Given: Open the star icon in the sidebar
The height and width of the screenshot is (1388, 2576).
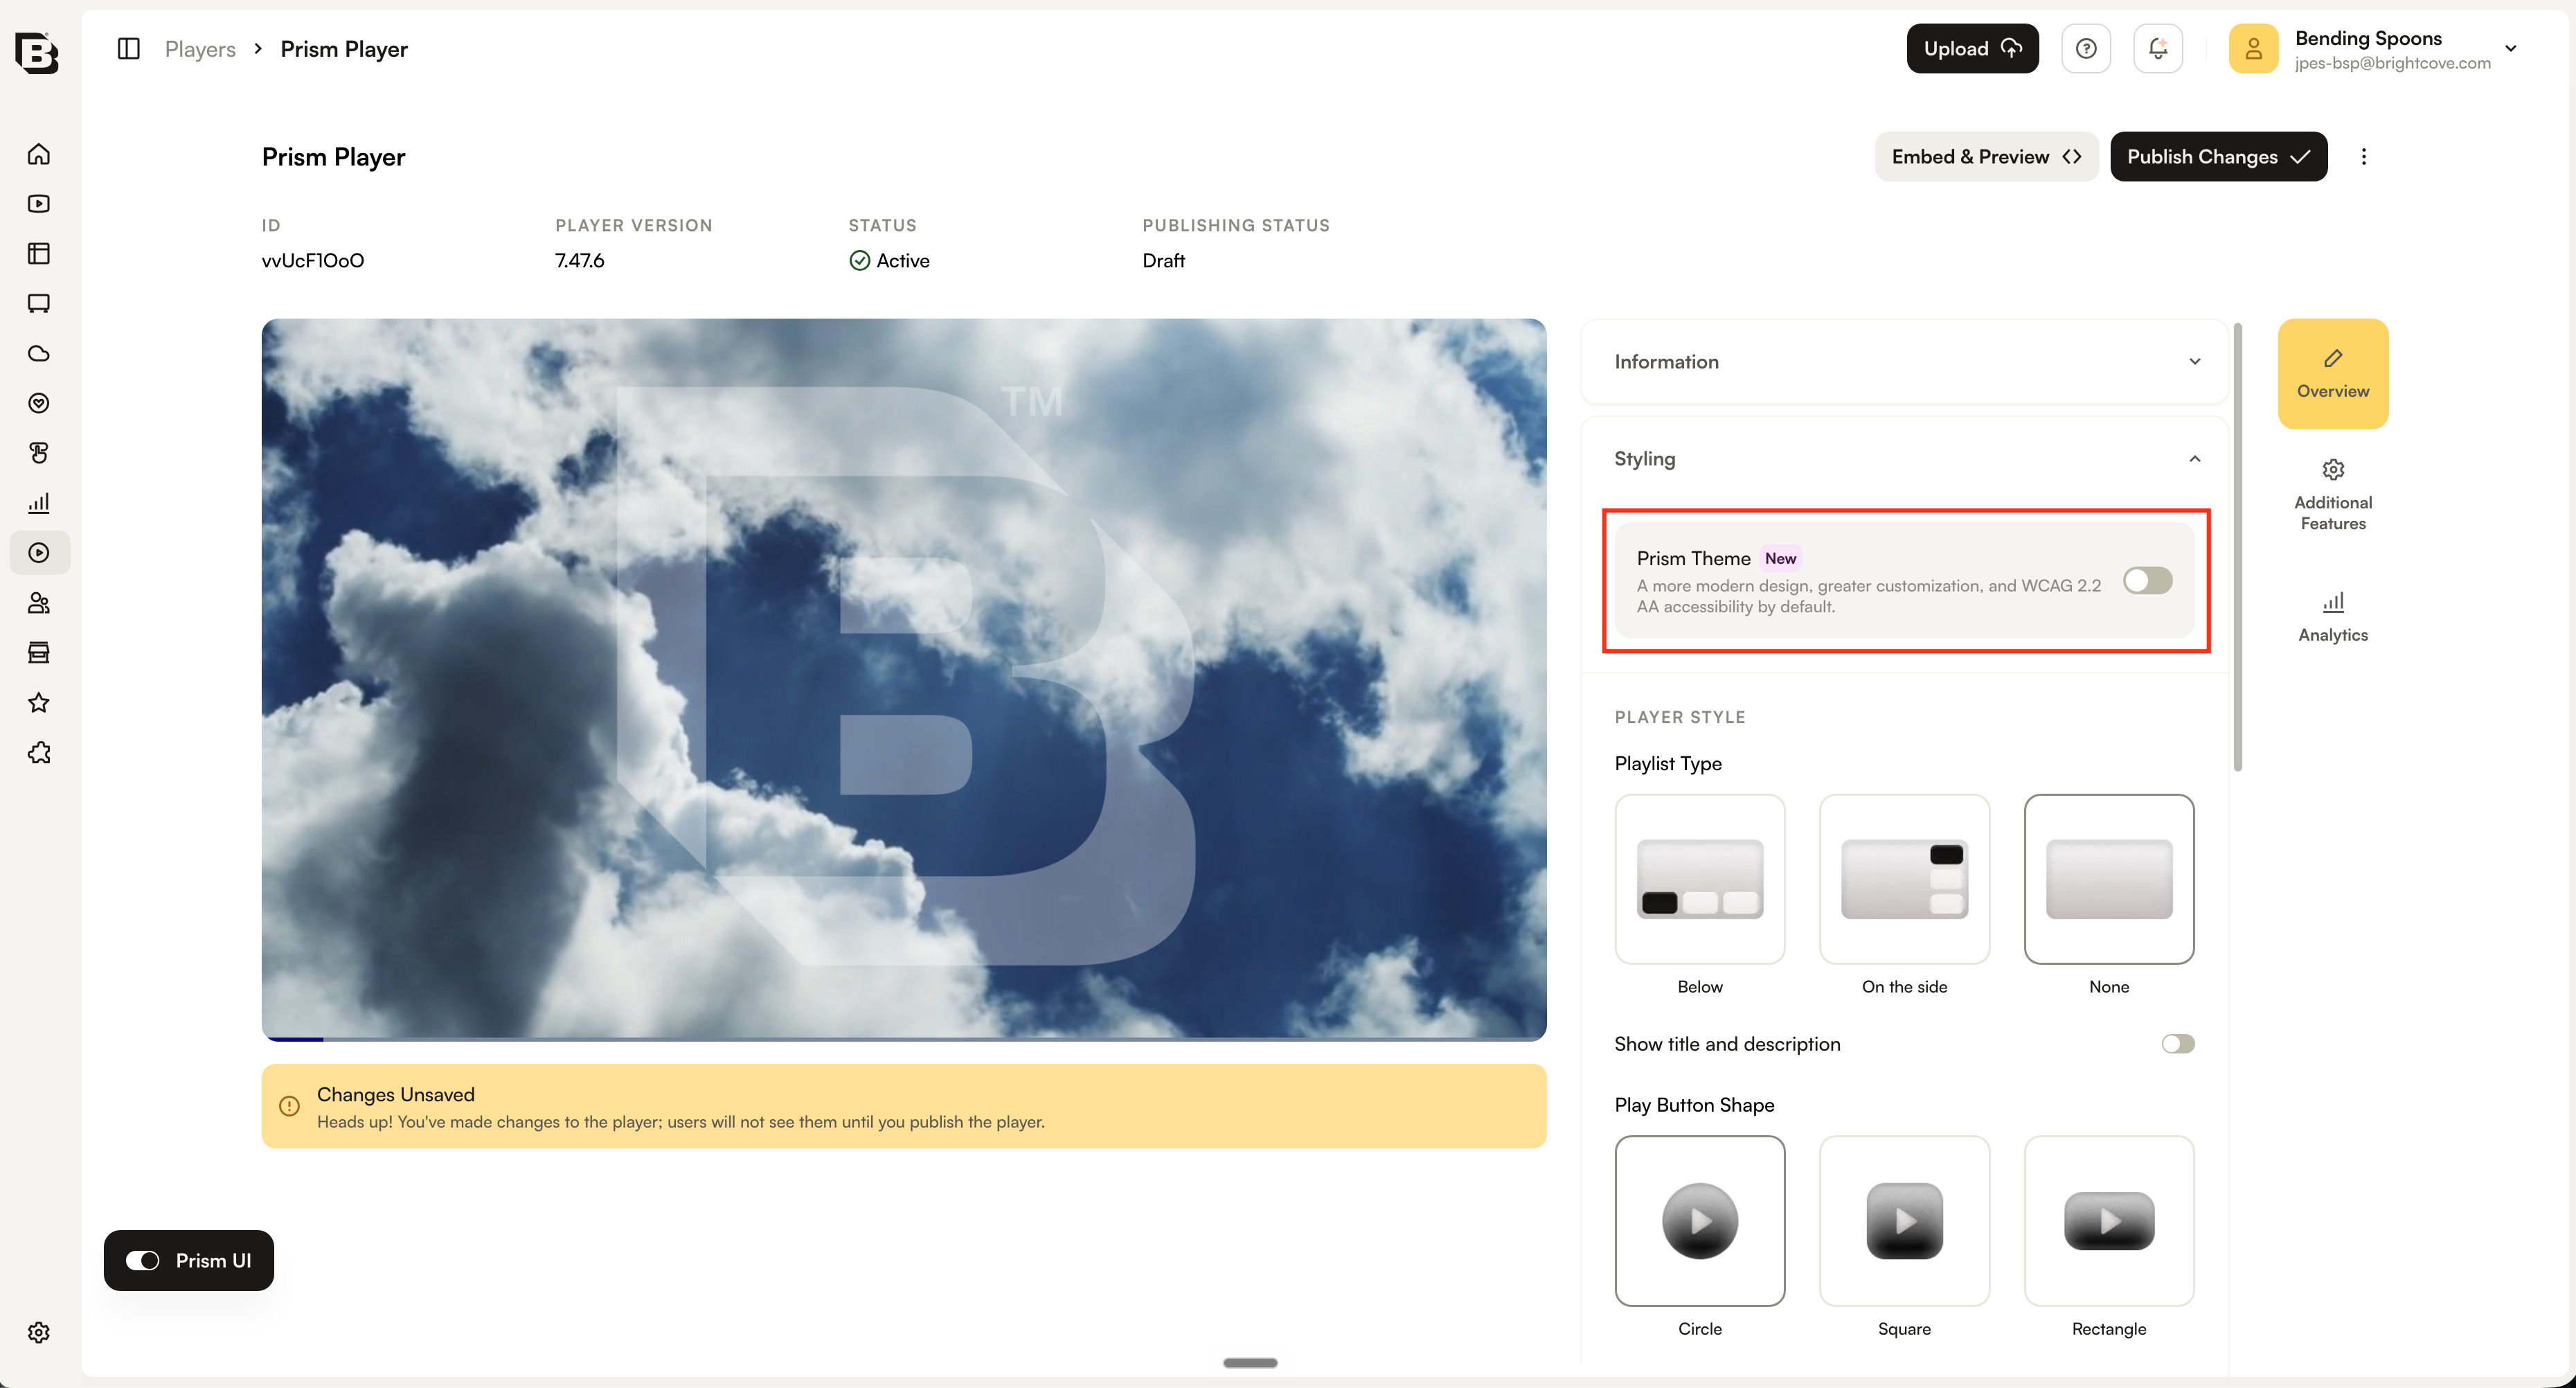Looking at the screenshot, I should (x=39, y=703).
